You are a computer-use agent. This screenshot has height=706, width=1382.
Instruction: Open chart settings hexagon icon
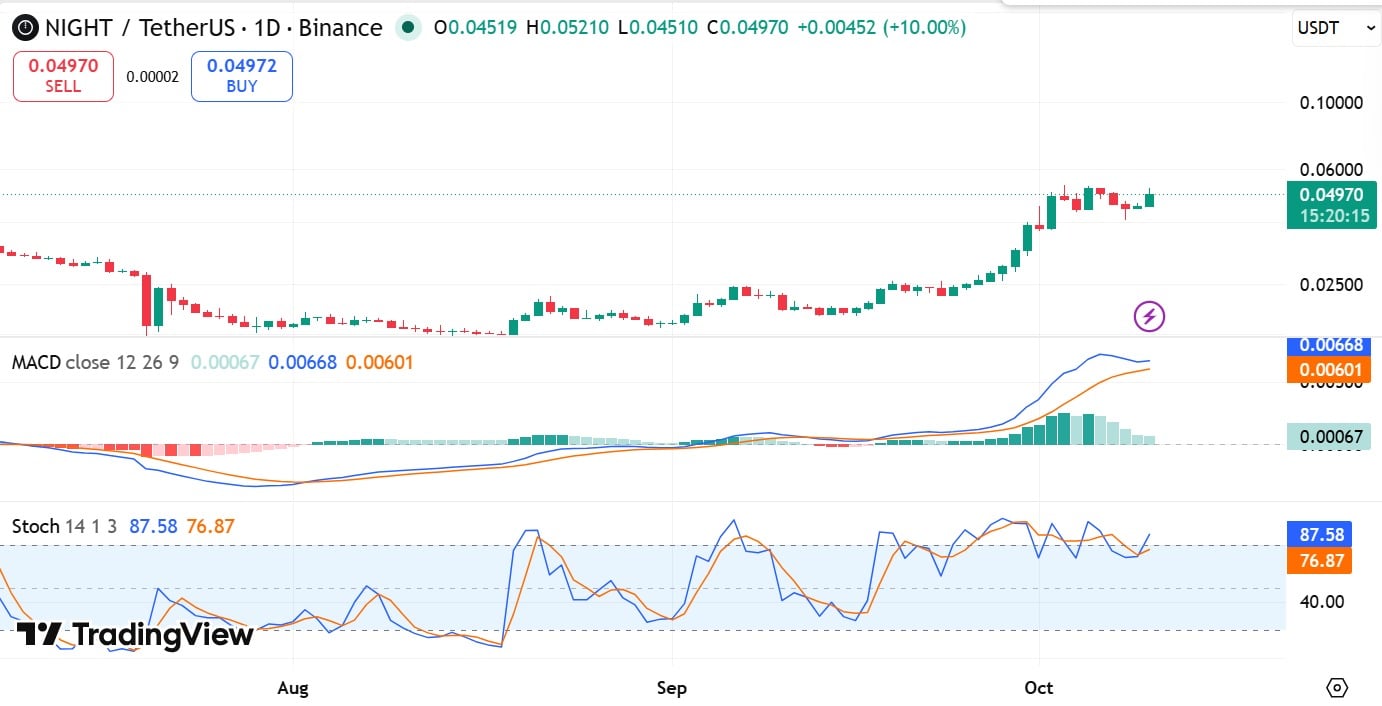1337,688
